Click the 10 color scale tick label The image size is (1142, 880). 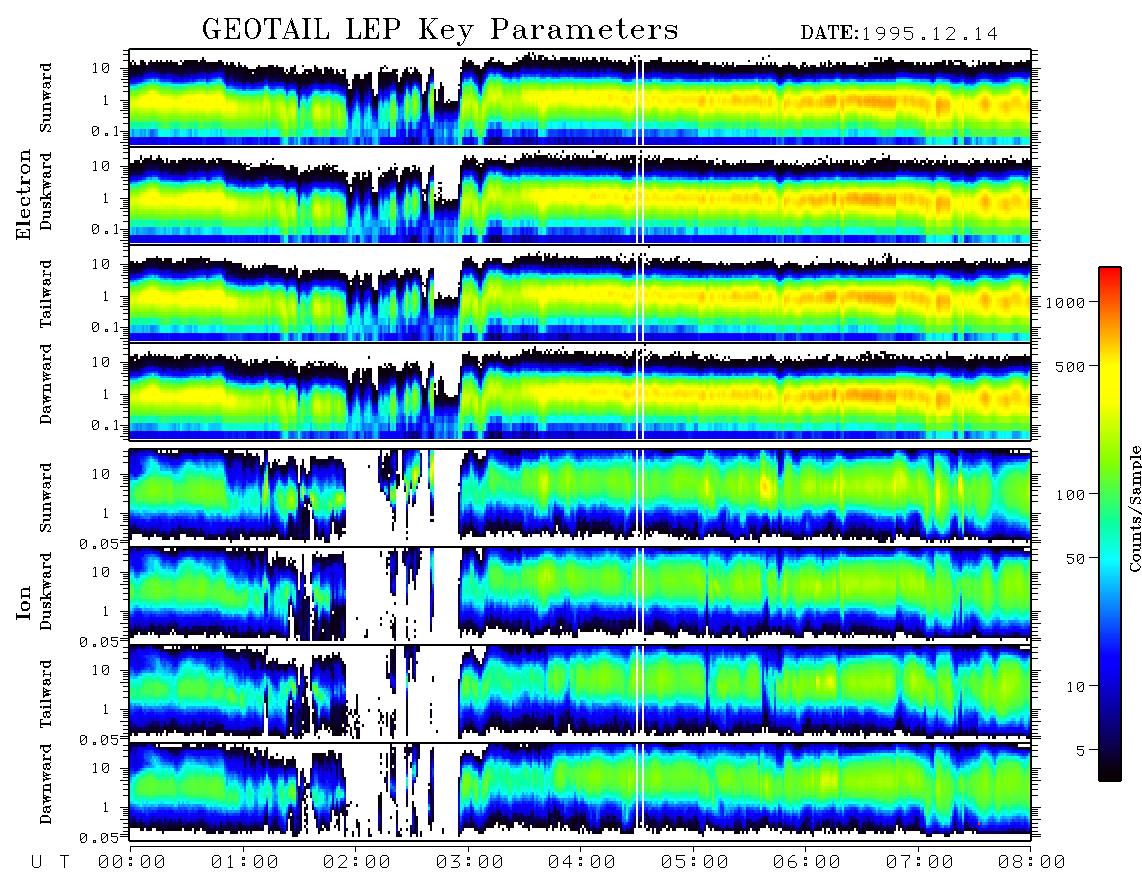point(1075,687)
